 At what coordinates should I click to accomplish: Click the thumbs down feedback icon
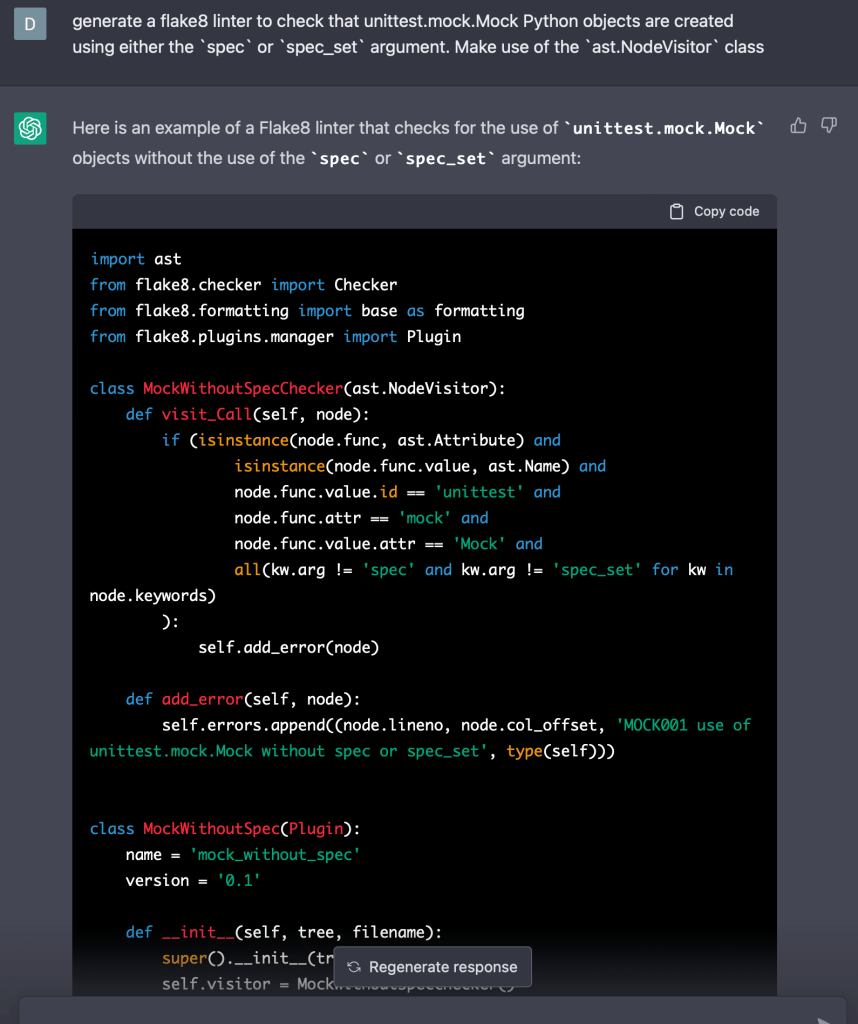[x=828, y=125]
